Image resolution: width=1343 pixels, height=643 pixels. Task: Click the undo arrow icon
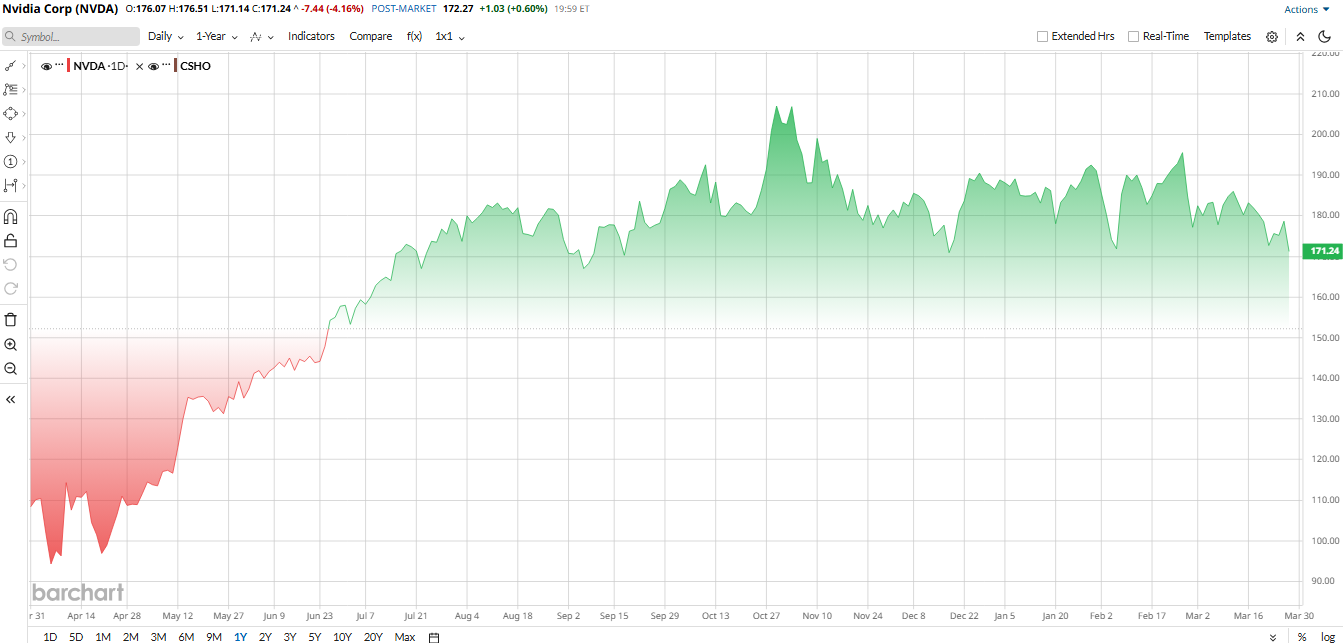[x=10, y=264]
